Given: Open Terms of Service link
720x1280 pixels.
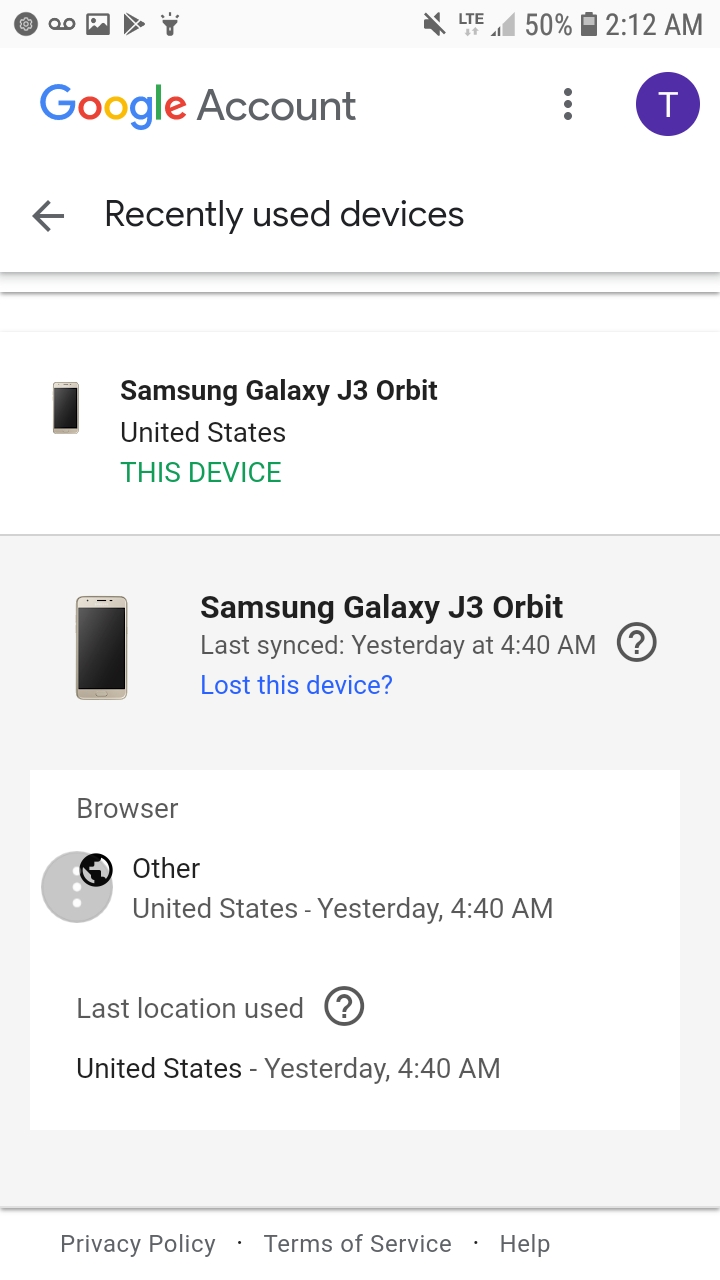Looking at the screenshot, I should pyautogui.click(x=357, y=1244).
